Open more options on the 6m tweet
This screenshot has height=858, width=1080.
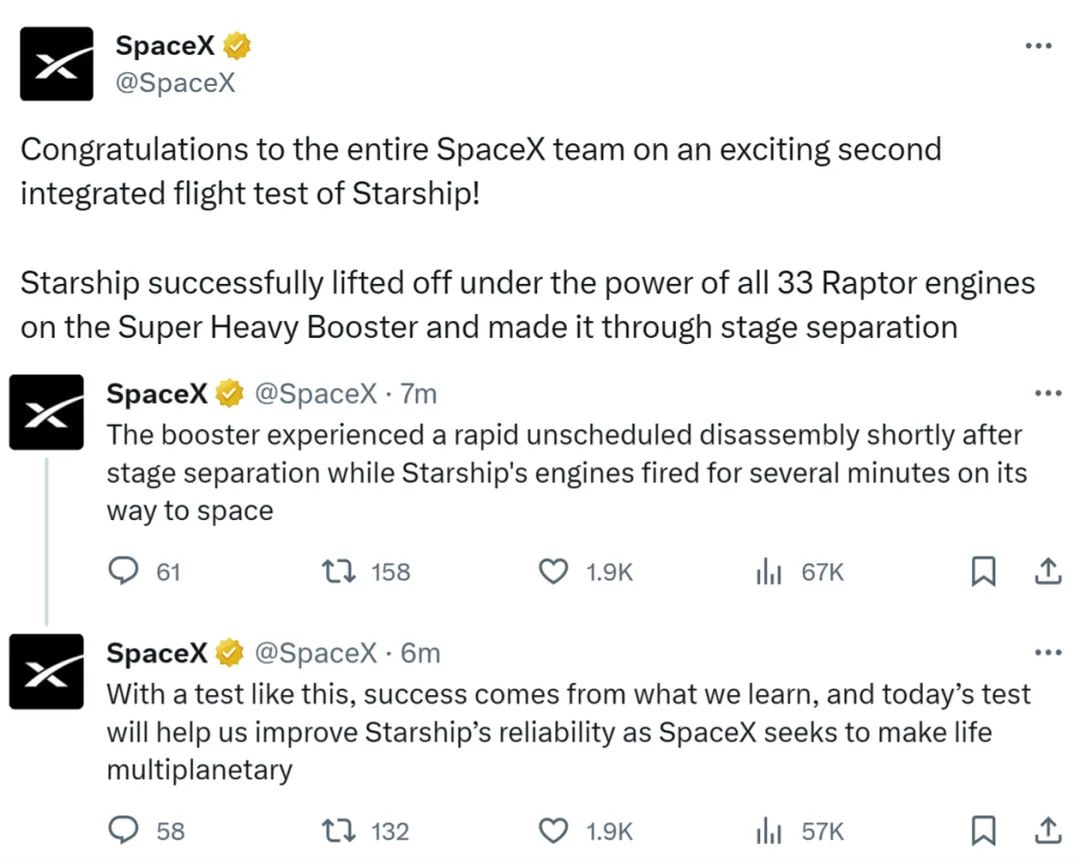1047,653
